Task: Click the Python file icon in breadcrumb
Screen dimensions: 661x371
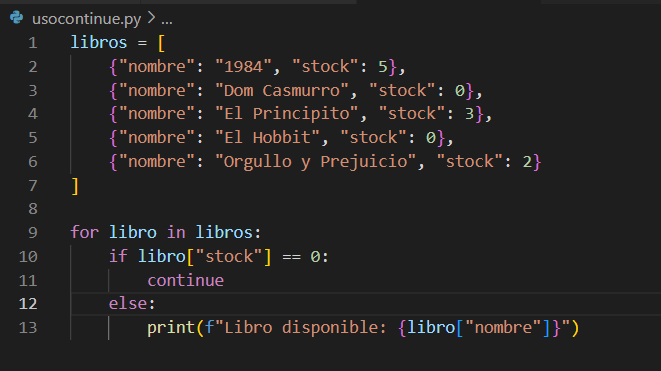Action: [17, 18]
